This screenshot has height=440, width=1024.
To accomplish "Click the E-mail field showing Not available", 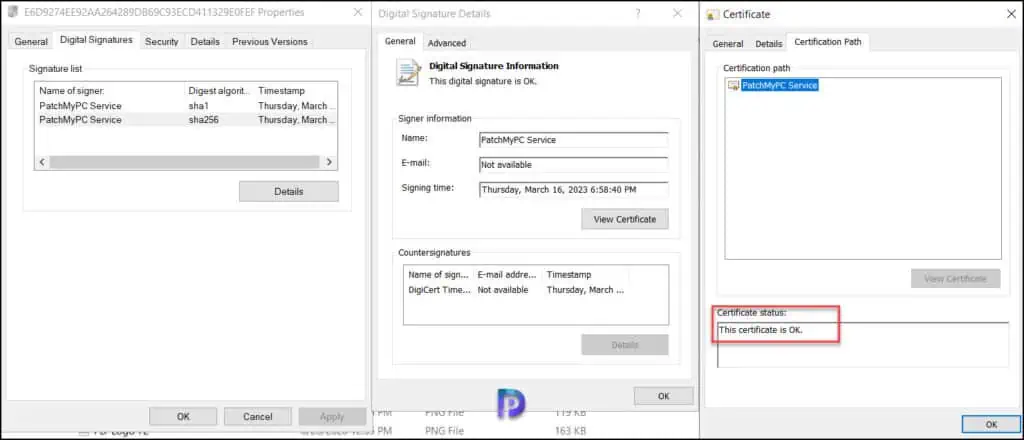I will click(x=573, y=165).
